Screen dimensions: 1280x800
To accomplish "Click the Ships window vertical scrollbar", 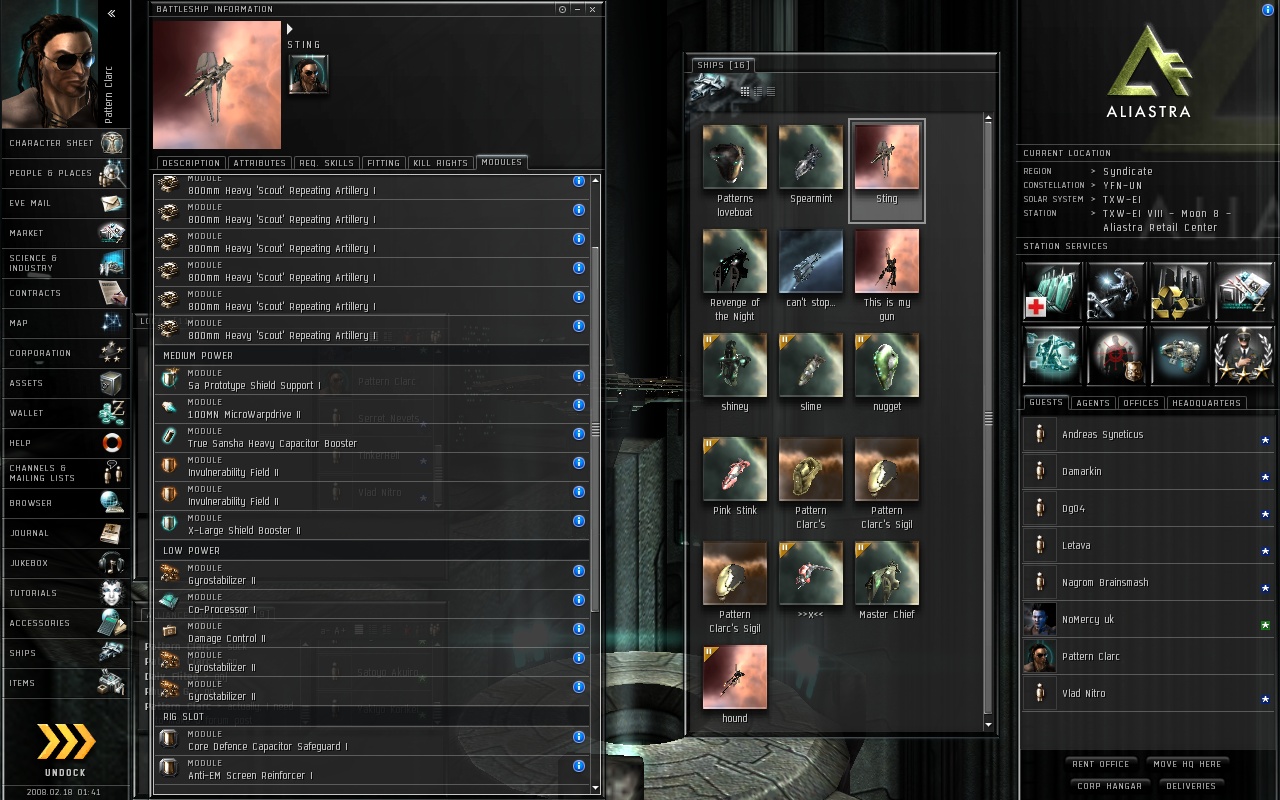I will click(x=988, y=417).
